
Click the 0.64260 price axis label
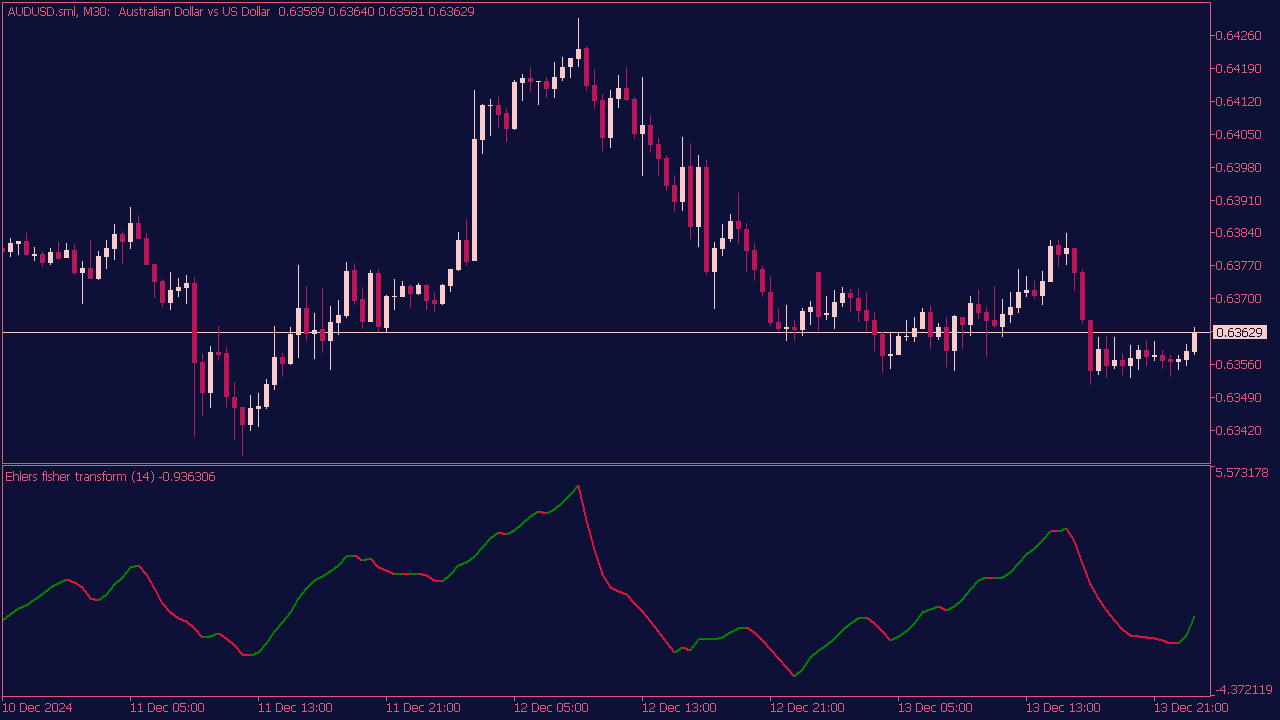1237,36
